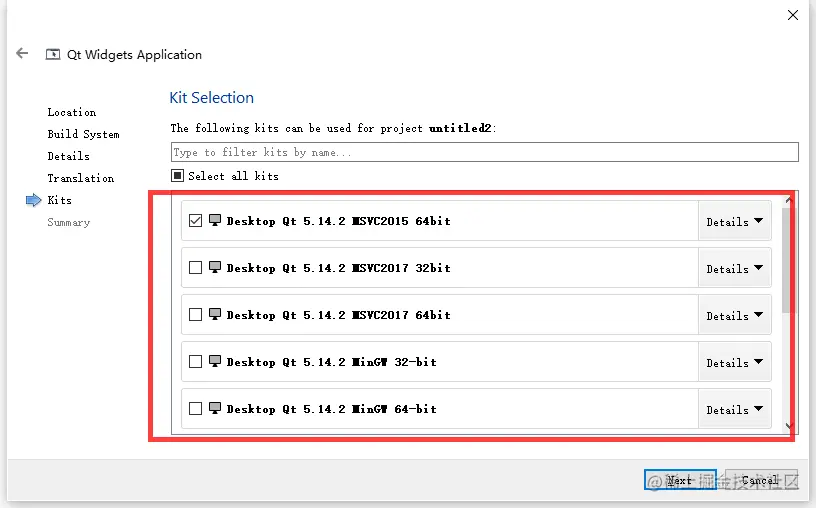Click monitor icon of MinGW 32-bit kit

tap(215, 361)
